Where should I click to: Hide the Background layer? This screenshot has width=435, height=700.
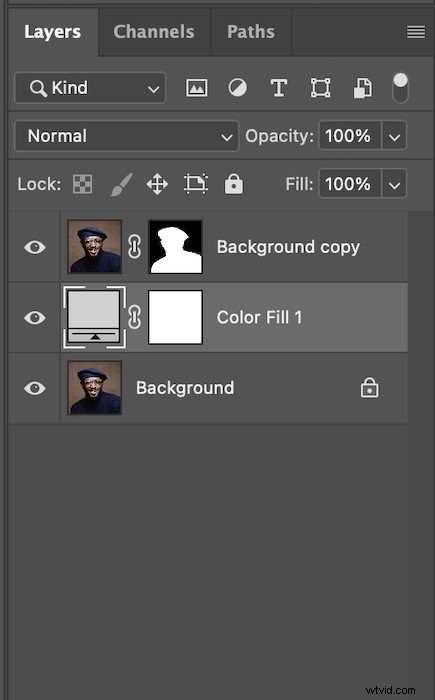tap(35, 388)
